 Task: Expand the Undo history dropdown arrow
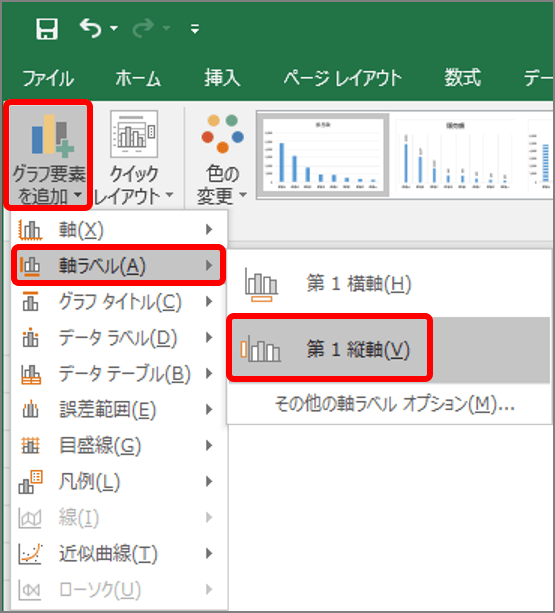tap(114, 28)
